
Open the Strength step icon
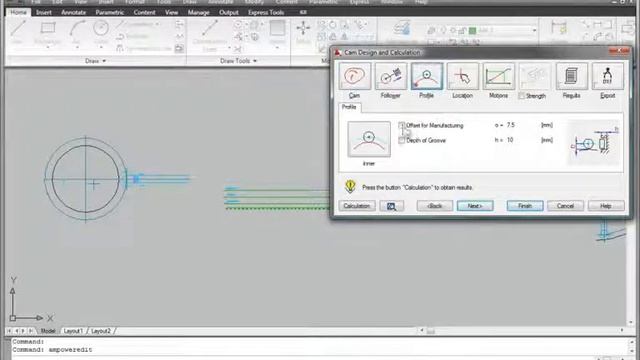(534, 76)
